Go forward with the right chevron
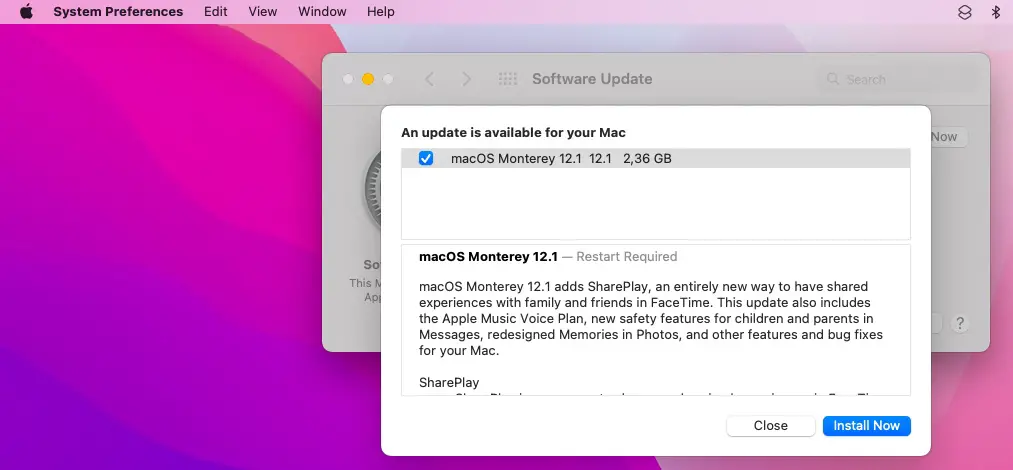 point(466,79)
